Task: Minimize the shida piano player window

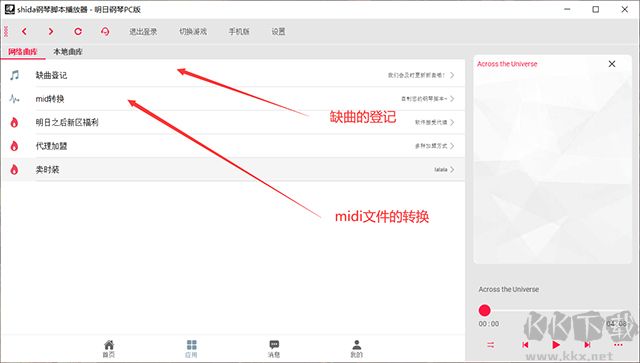Action: pyautogui.click(x=567, y=9)
